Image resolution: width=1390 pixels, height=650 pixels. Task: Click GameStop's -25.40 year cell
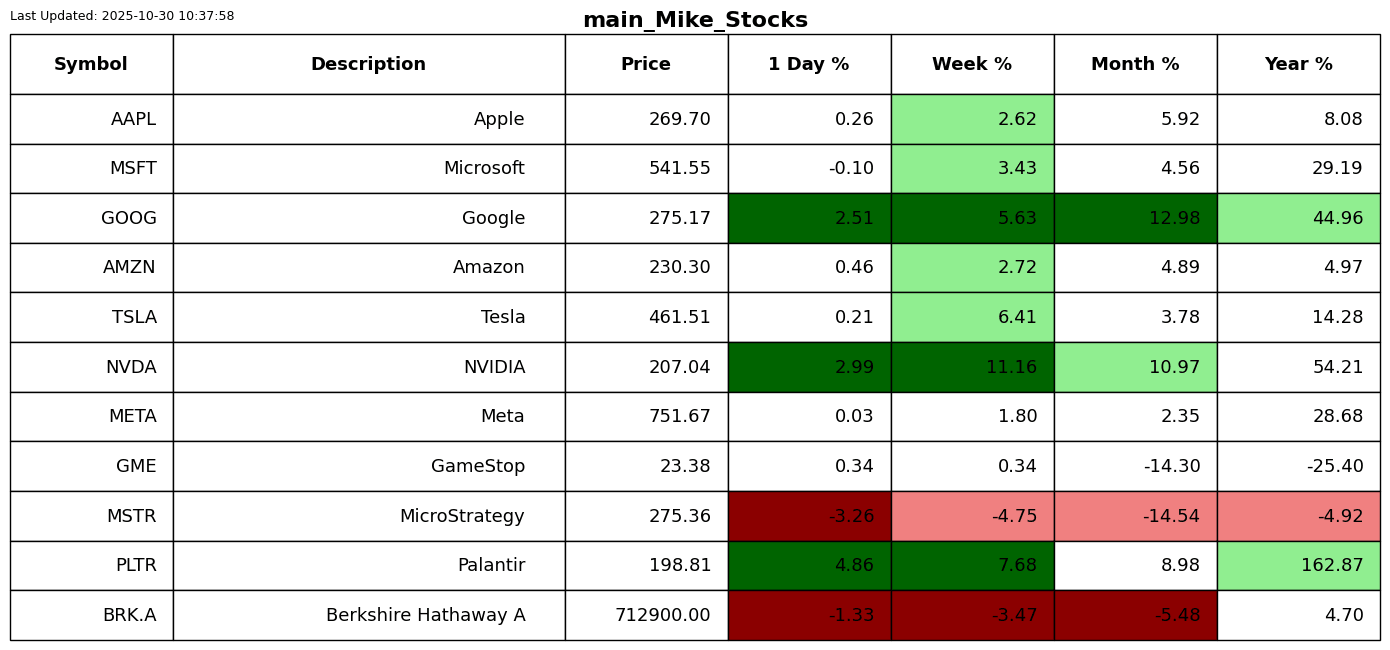pyautogui.click(x=1298, y=466)
